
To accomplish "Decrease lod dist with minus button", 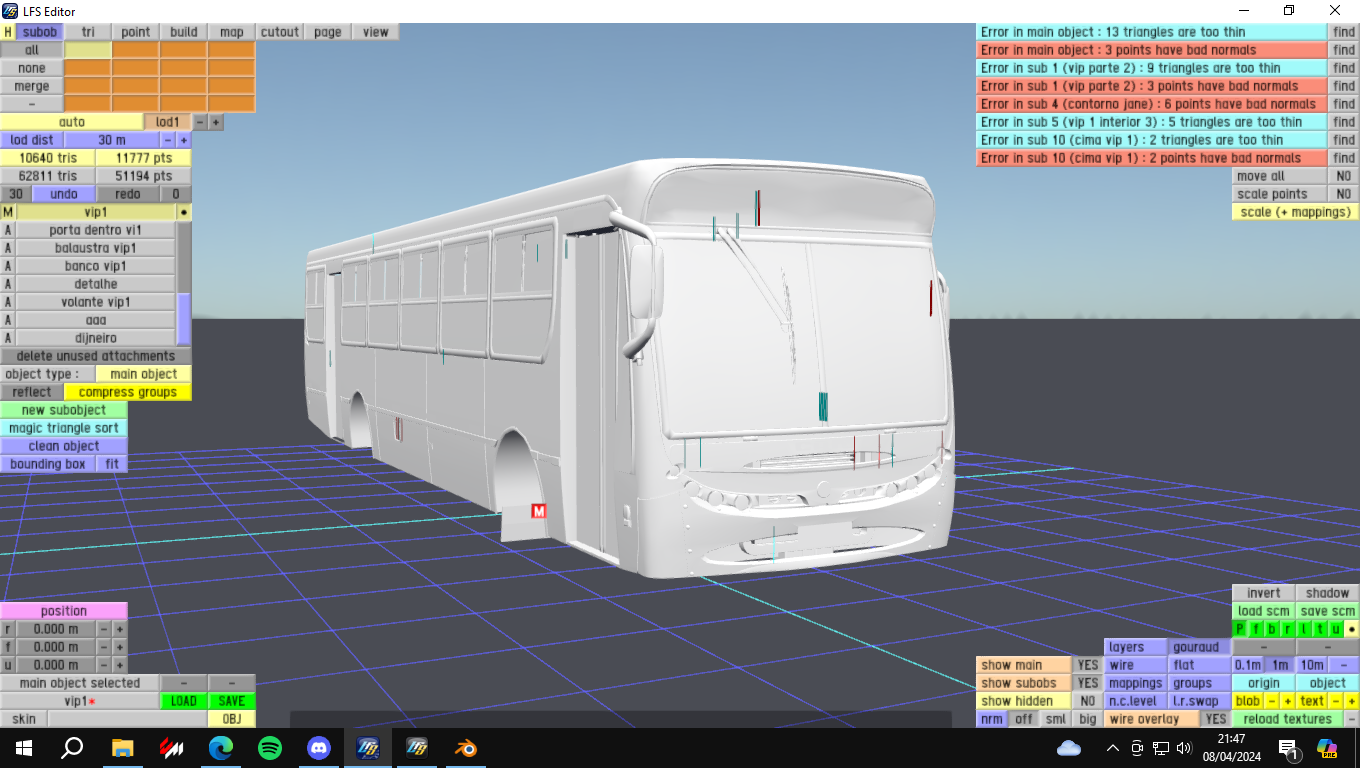I will click(x=168, y=140).
